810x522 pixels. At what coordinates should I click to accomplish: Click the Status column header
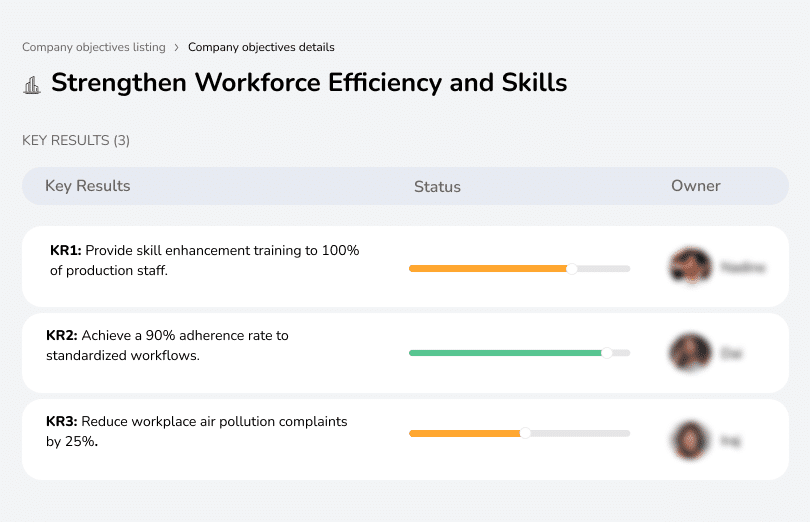click(x=437, y=187)
